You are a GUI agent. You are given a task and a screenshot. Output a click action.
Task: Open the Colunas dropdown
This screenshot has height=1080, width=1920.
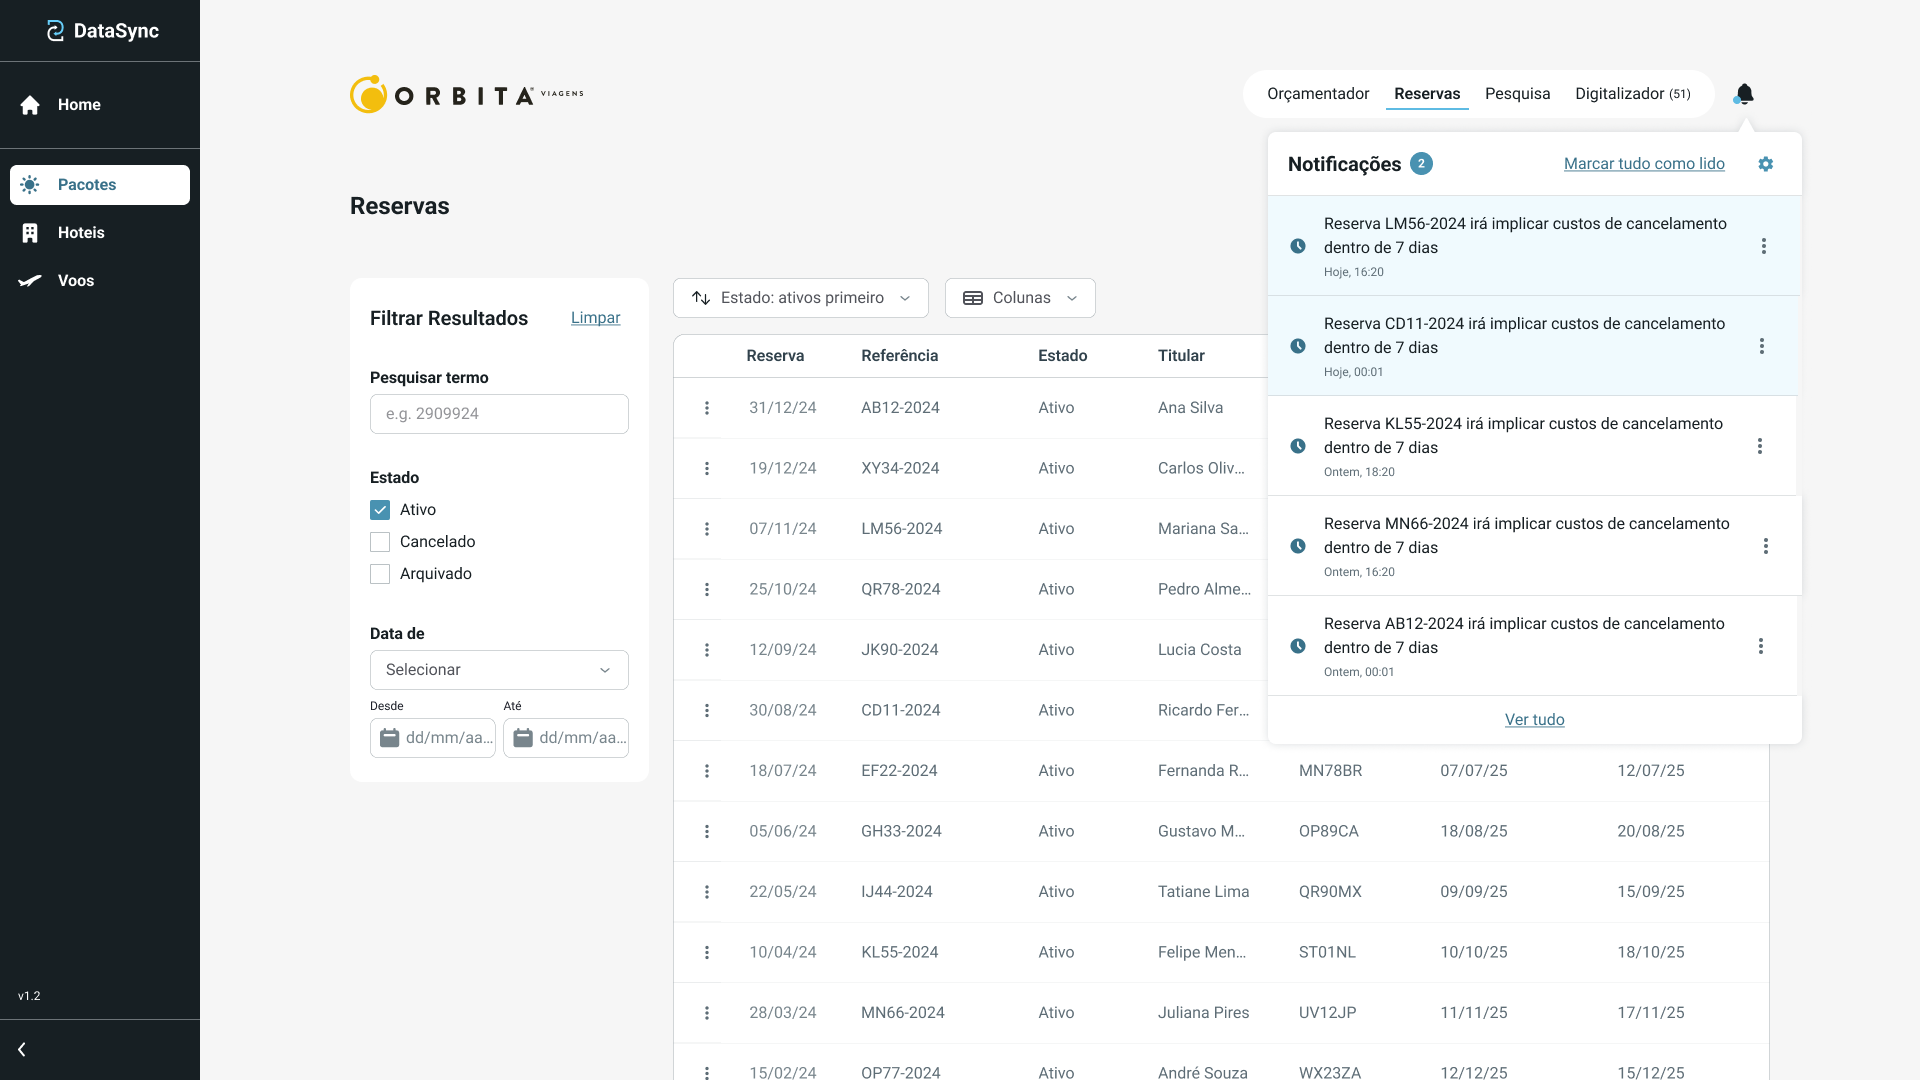[1020, 298]
